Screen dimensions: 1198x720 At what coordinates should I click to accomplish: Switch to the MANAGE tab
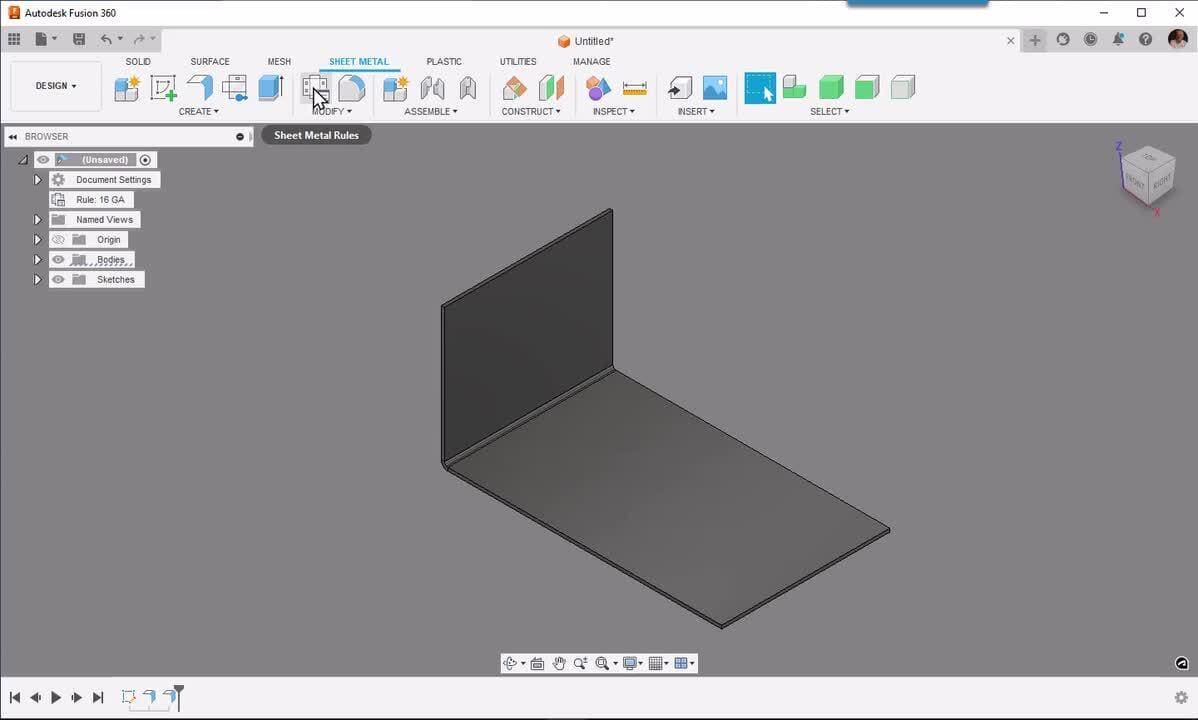click(x=591, y=61)
